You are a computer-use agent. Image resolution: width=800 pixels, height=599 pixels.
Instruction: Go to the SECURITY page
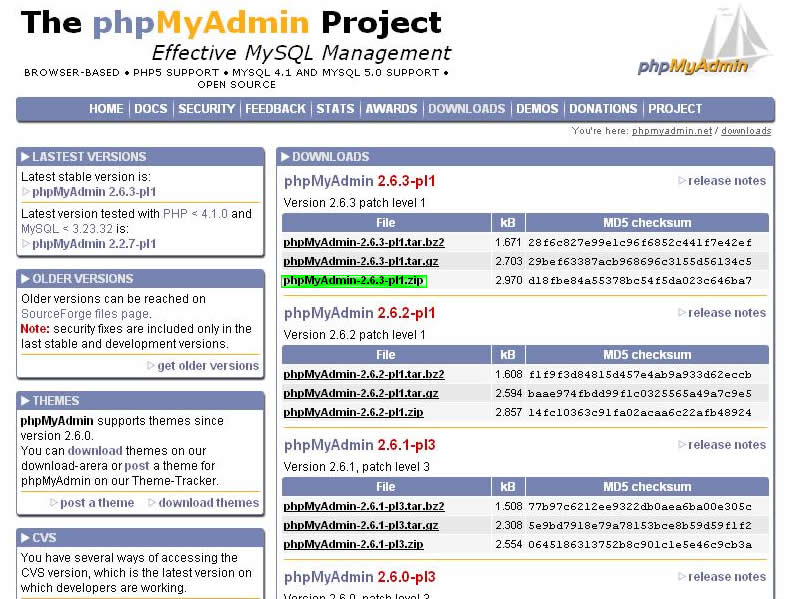[206, 109]
